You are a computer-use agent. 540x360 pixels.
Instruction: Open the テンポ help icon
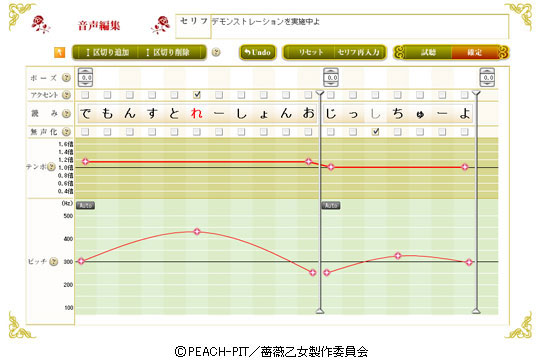tap(51, 167)
